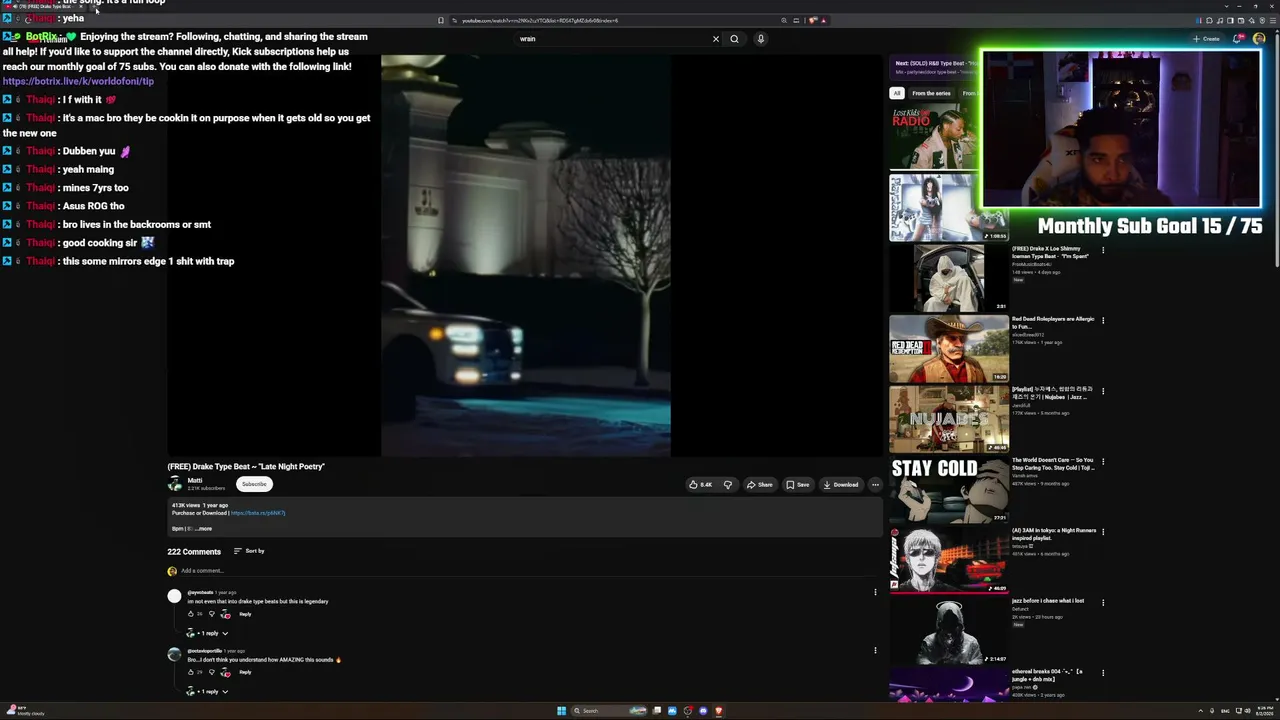Click the YouTube search magnifier button
The width and height of the screenshot is (1280, 720).
point(734,39)
